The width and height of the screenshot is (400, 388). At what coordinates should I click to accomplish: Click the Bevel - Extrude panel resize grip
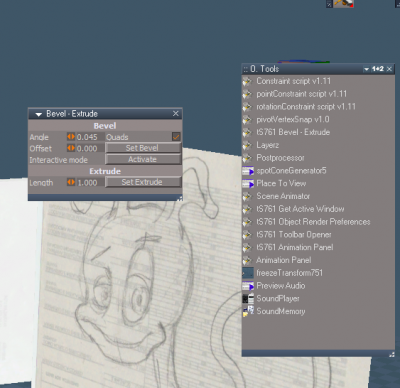[179, 198]
